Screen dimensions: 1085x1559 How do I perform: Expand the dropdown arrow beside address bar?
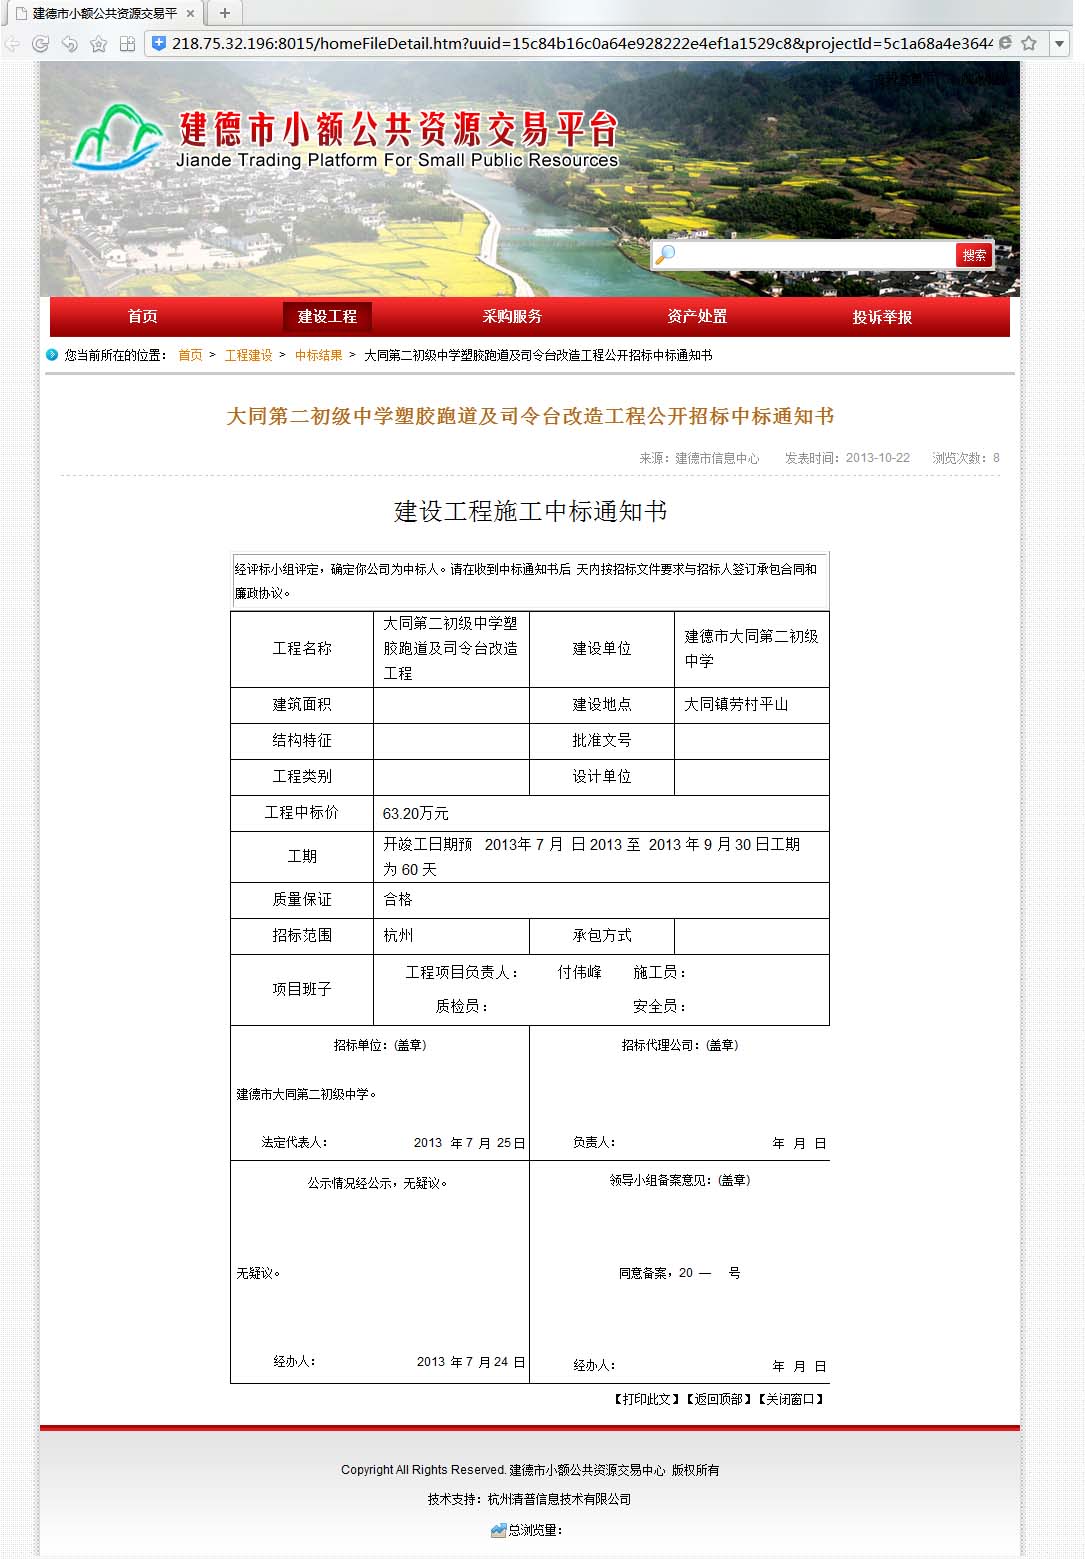coord(1059,44)
